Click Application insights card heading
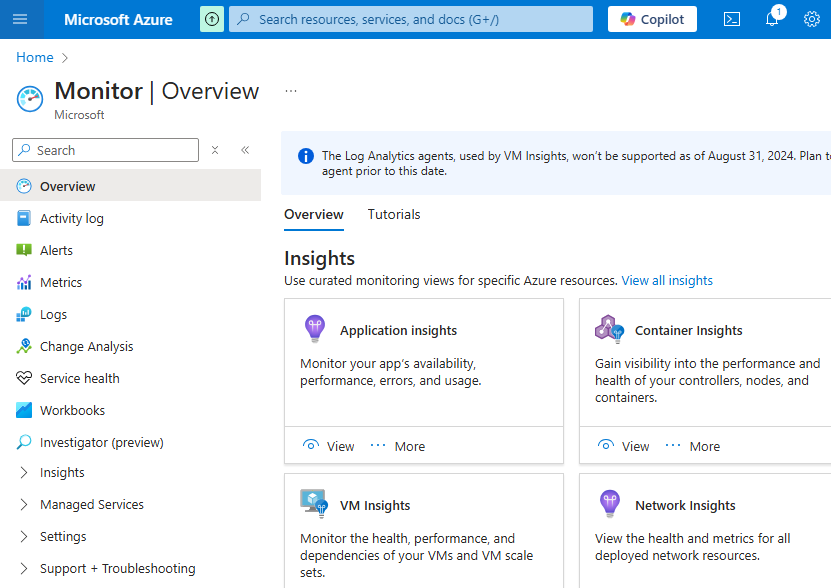Viewport: 831px width, 588px height. coord(398,330)
